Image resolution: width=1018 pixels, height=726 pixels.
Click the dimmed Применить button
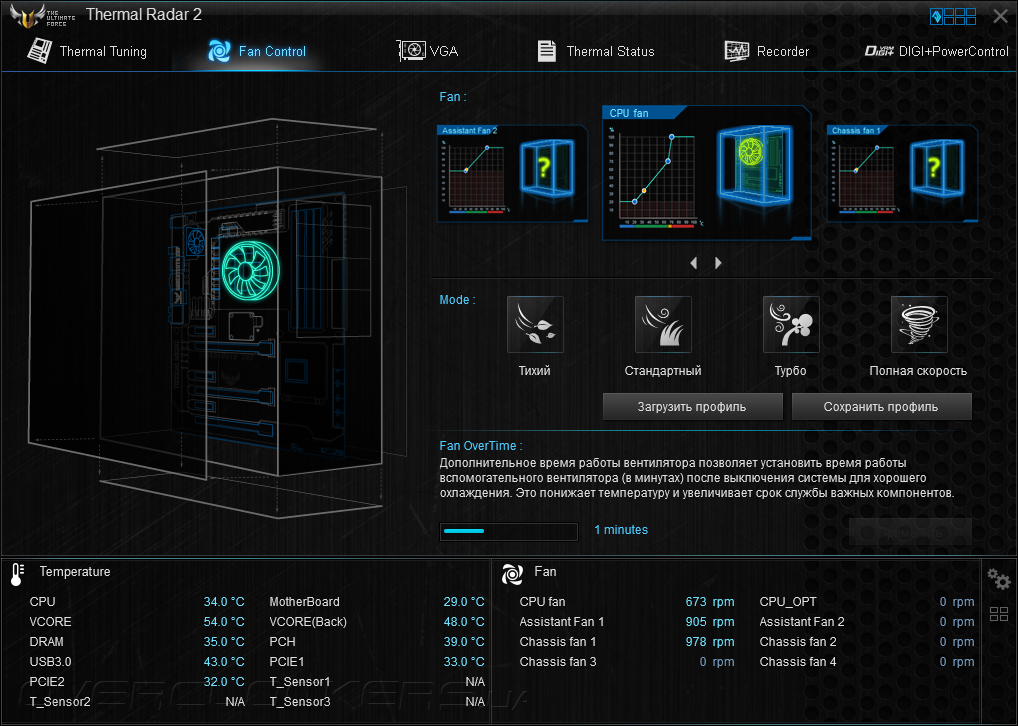pos(910,532)
